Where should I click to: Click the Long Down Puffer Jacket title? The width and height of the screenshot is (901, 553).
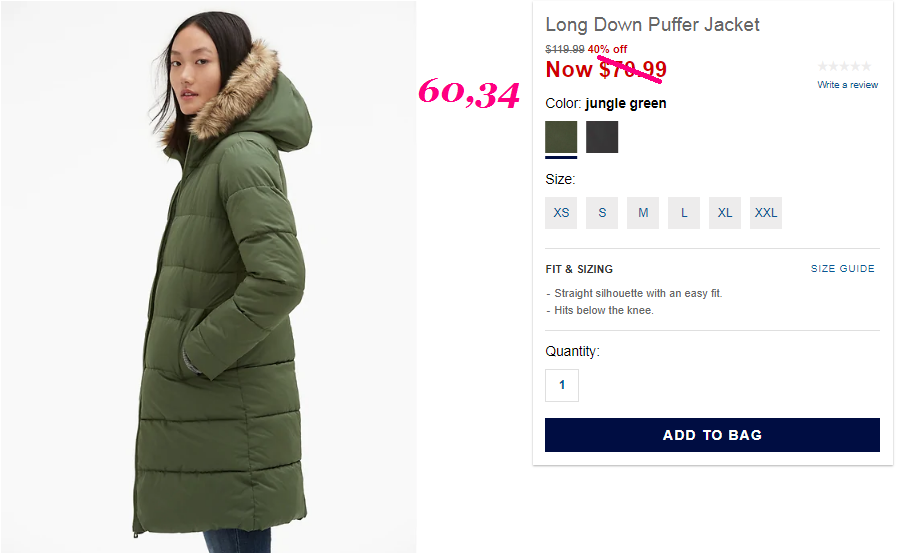pyautogui.click(x=652, y=24)
